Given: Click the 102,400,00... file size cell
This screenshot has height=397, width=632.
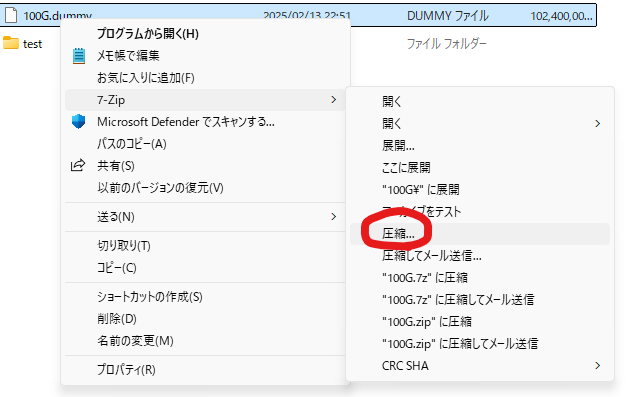Looking at the screenshot, I should pyautogui.click(x=561, y=16).
